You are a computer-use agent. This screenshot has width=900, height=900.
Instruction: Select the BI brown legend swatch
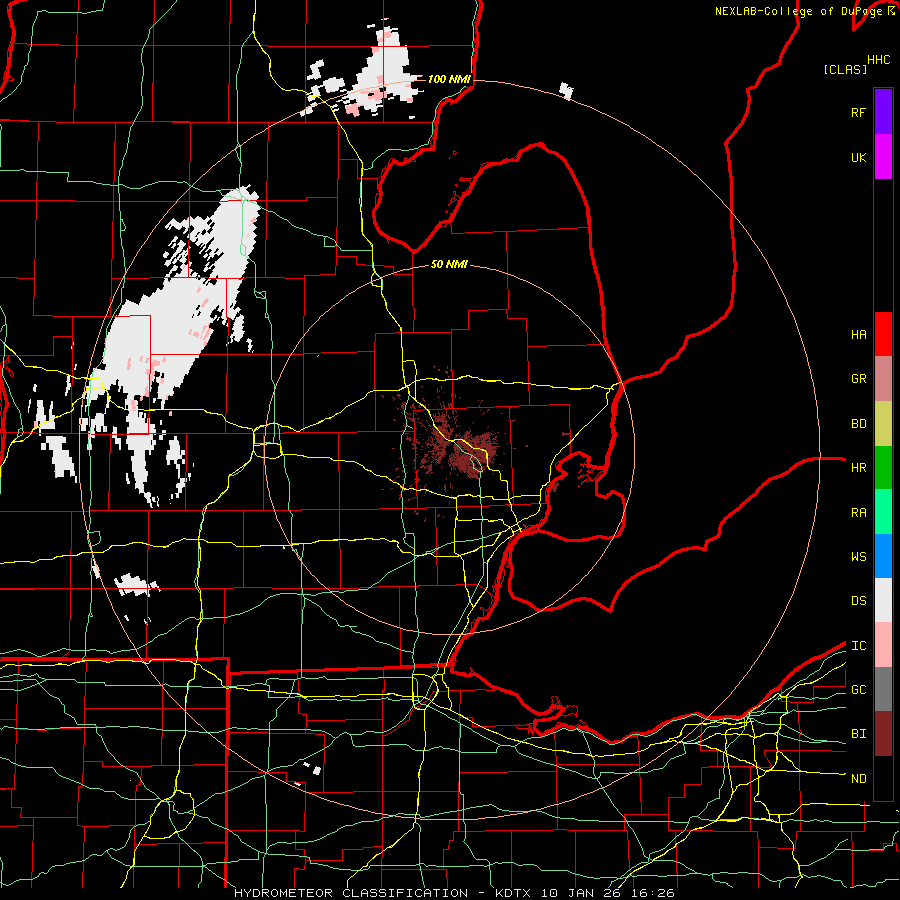tap(883, 734)
